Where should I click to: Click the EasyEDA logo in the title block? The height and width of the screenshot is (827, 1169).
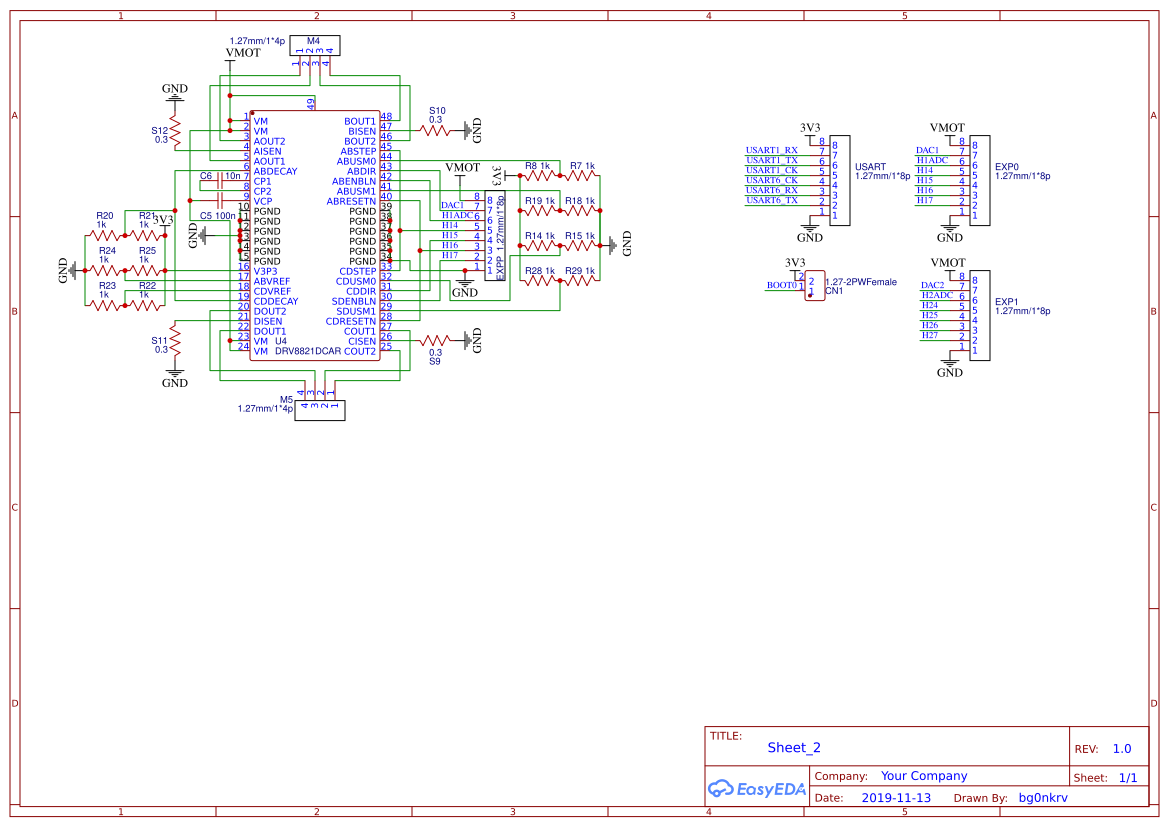coord(757,789)
